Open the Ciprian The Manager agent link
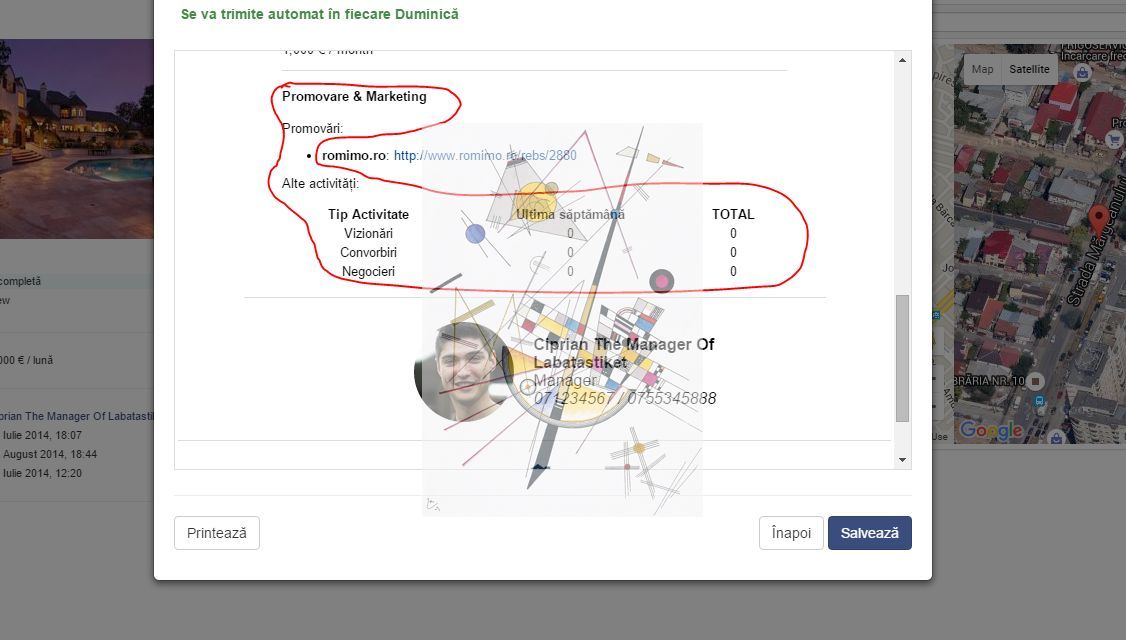The image size is (1126, 640). pyautogui.click(x=76, y=416)
